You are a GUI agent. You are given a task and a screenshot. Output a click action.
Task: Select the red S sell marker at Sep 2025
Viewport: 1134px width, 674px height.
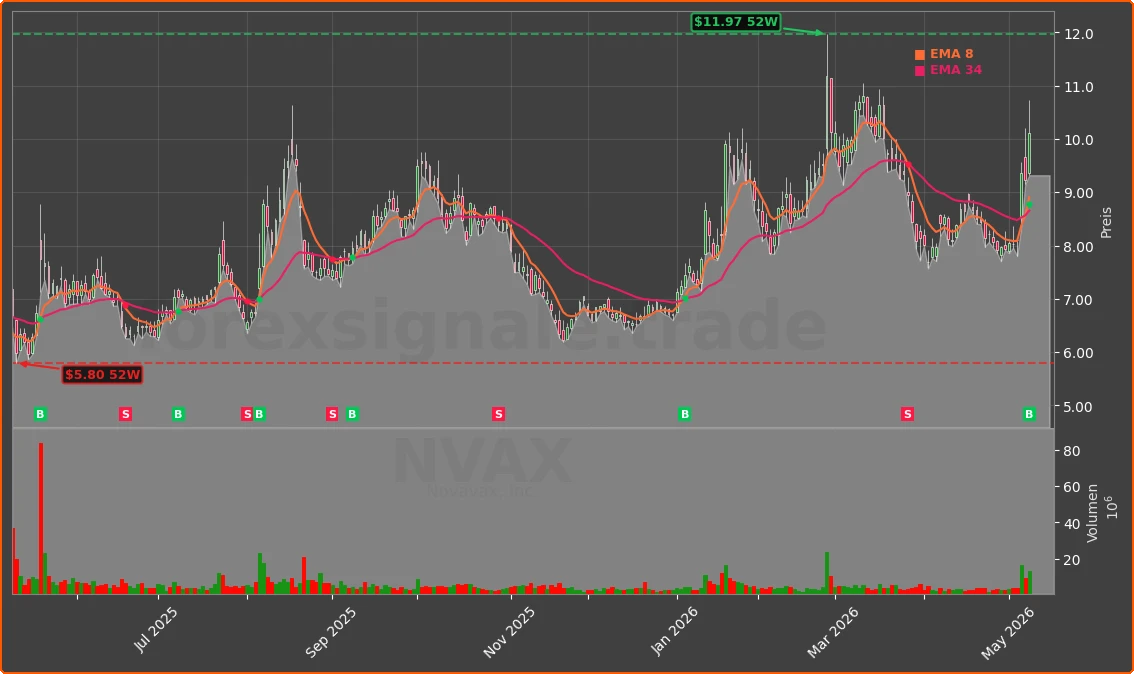coord(332,414)
